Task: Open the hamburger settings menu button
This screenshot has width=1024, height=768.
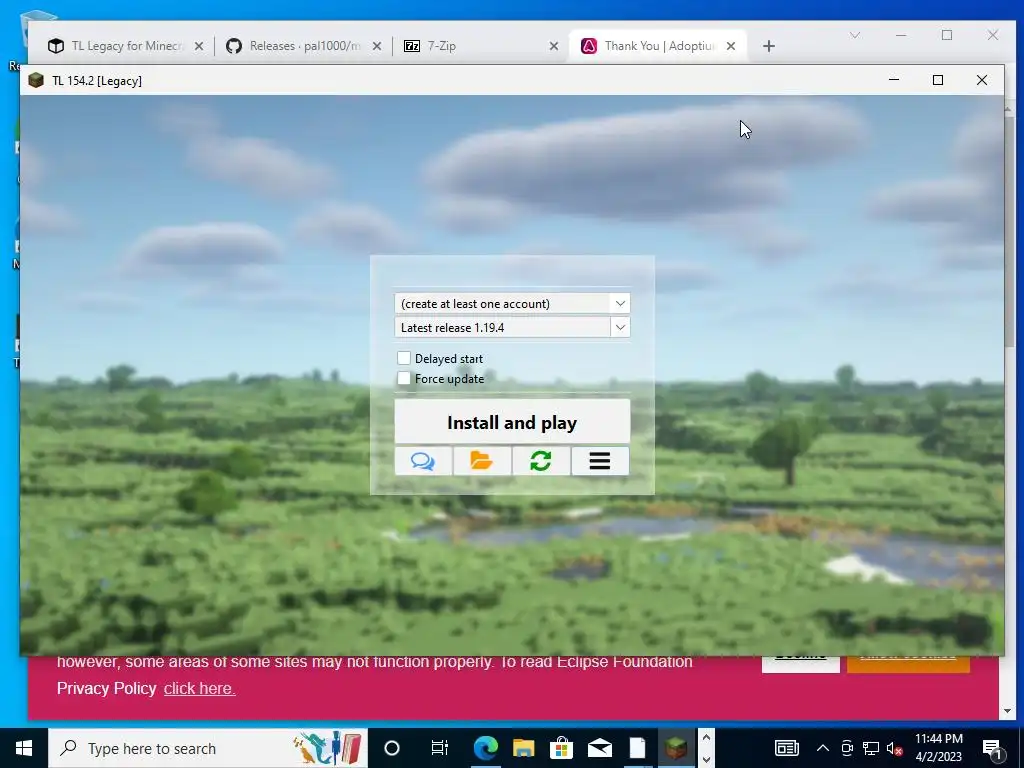Action: pyautogui.click(x=600, y=461)
